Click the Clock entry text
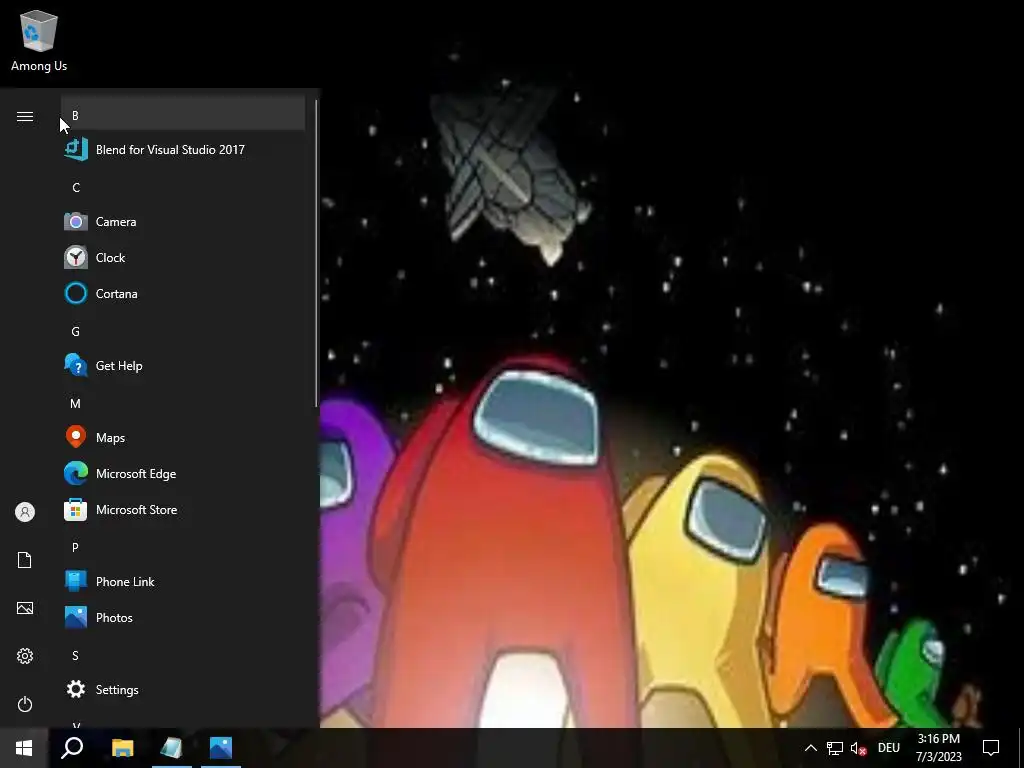The height and width of the screenshot is (768, 1024). point(110,258)
